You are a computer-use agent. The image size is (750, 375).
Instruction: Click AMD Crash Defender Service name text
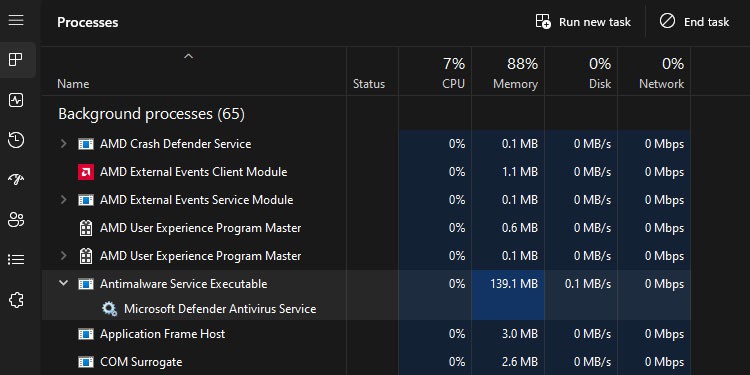176,144
